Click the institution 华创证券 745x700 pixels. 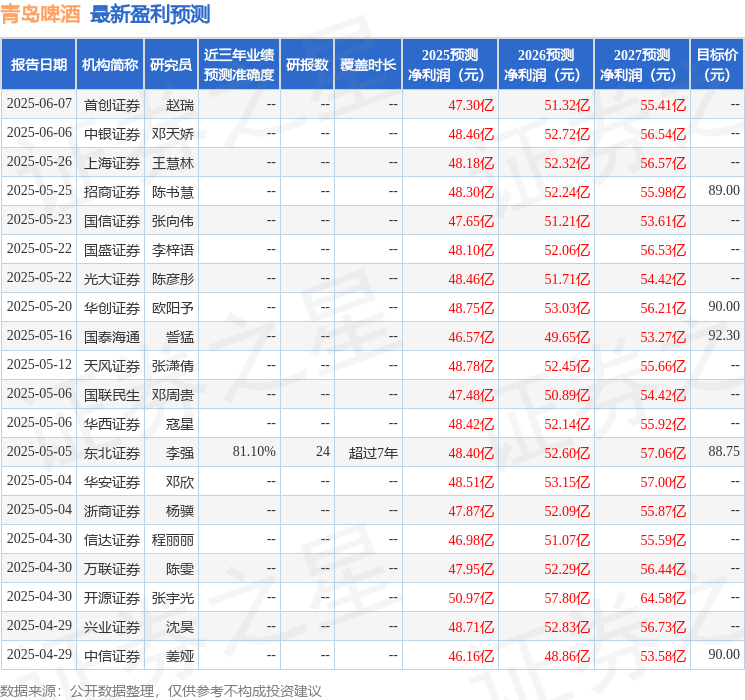click(112, 307)
